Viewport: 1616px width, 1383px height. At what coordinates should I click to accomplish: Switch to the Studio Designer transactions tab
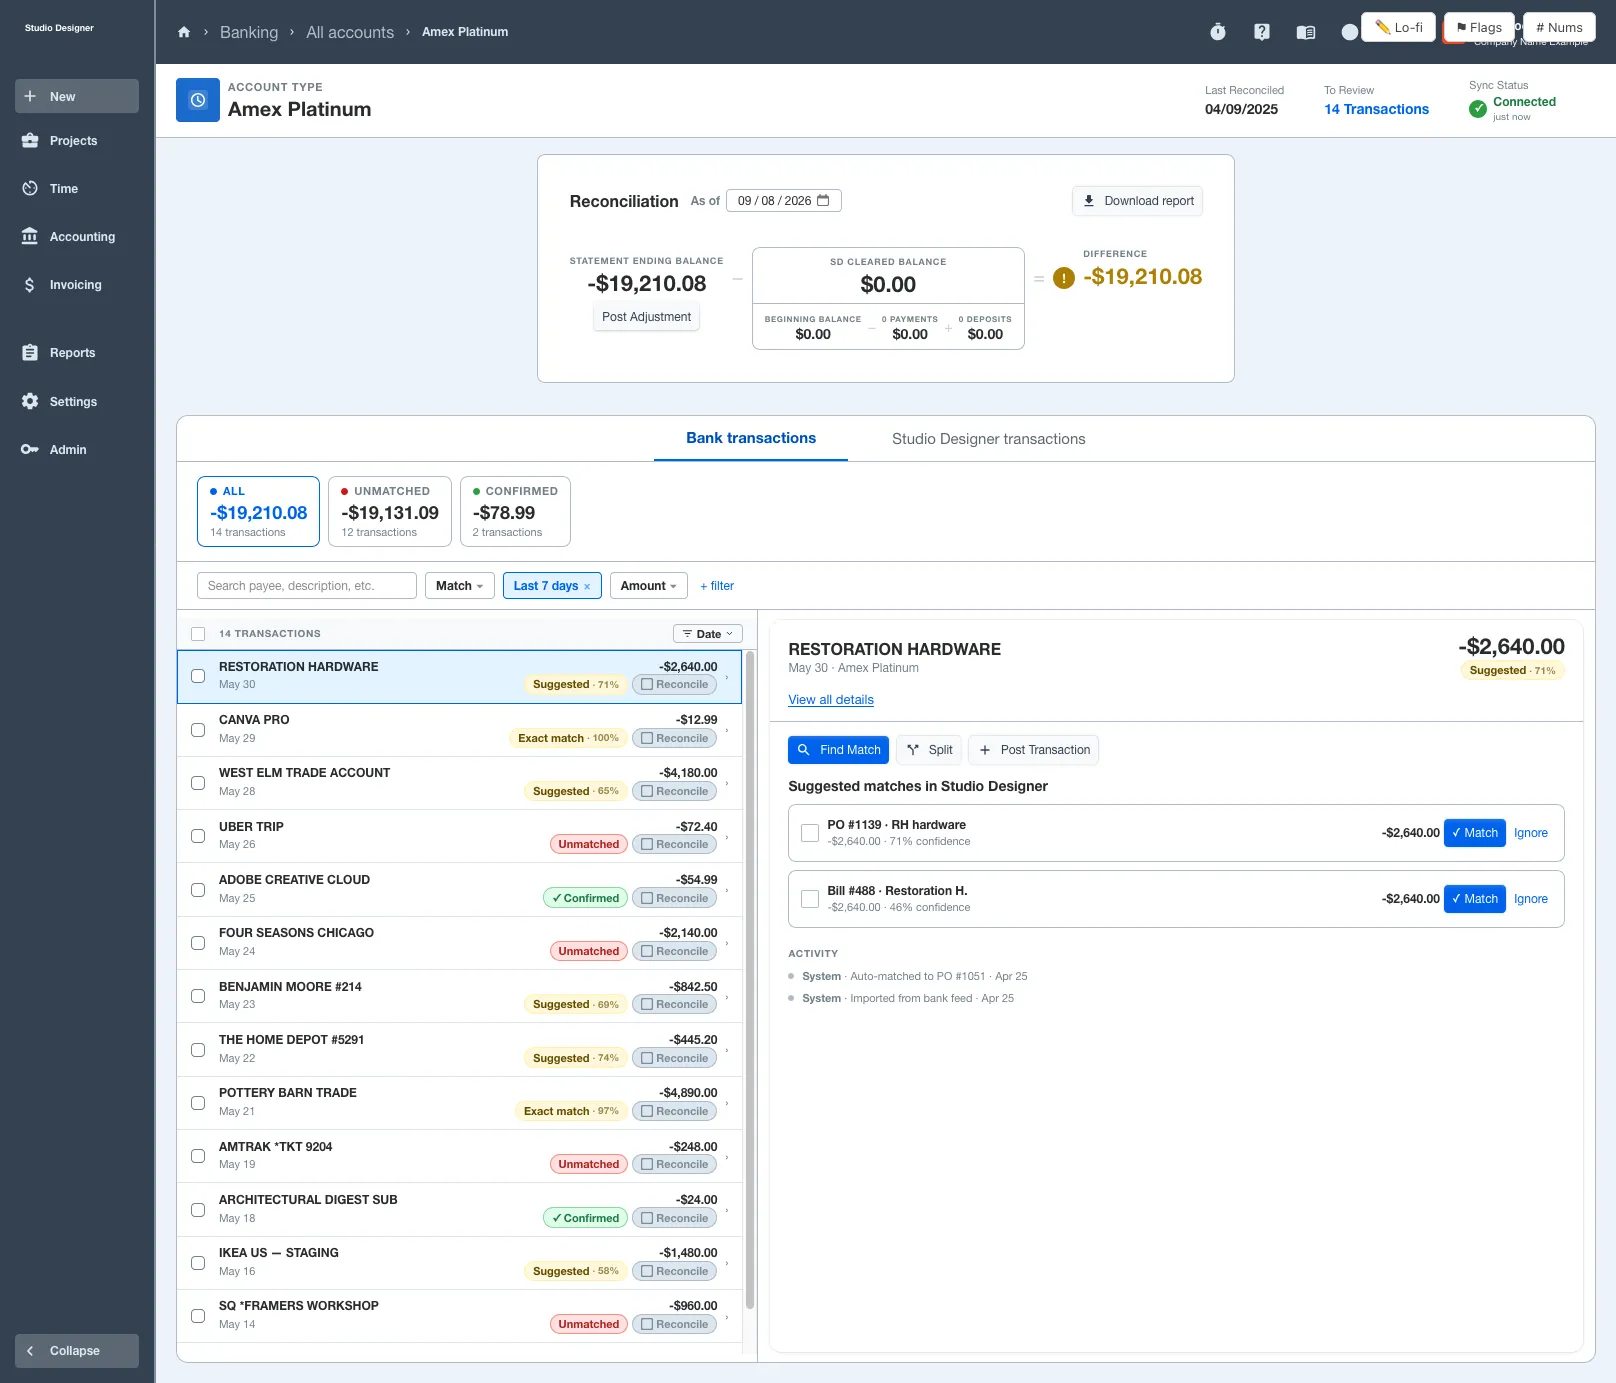click(988, 439)
